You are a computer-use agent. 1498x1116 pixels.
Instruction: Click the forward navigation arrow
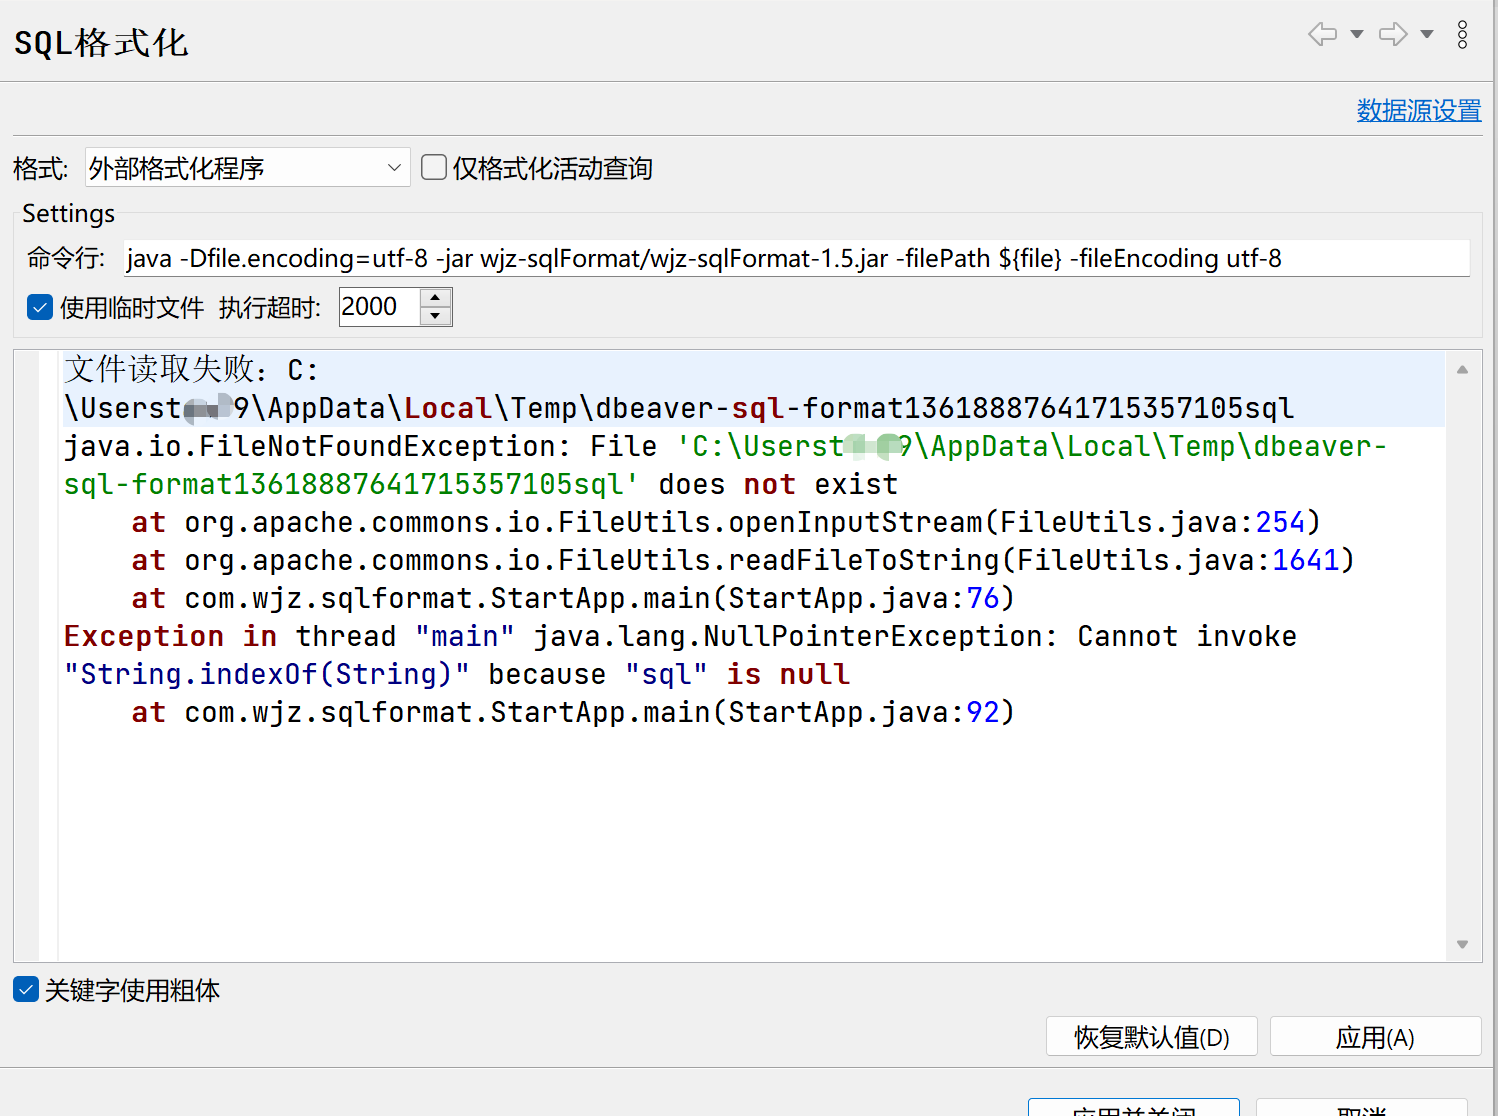[x=1391, y=34]
